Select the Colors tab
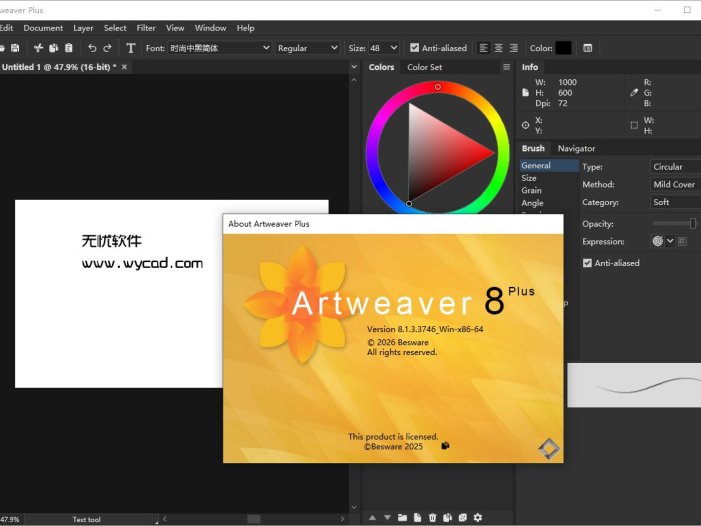Viewport: 701px width, 526px height. point(381,67)
